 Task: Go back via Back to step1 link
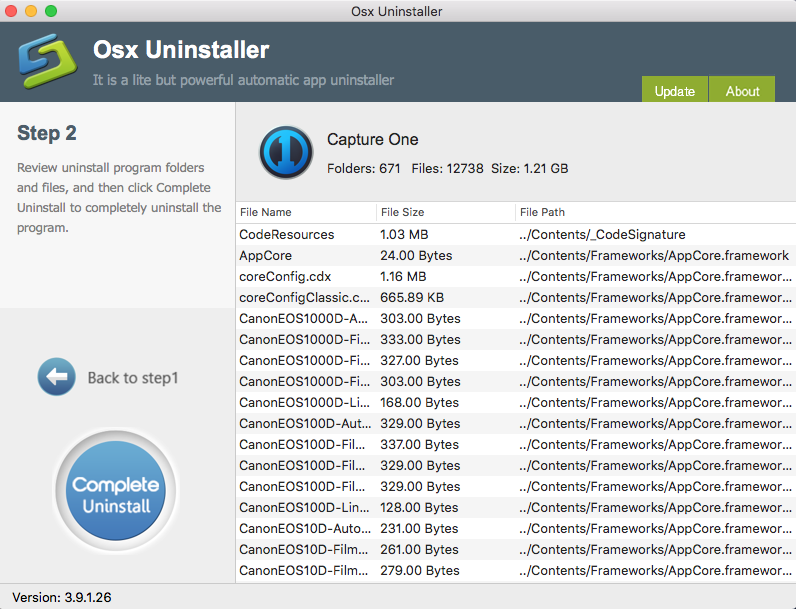pyautogui.click(x=132, y=378)
